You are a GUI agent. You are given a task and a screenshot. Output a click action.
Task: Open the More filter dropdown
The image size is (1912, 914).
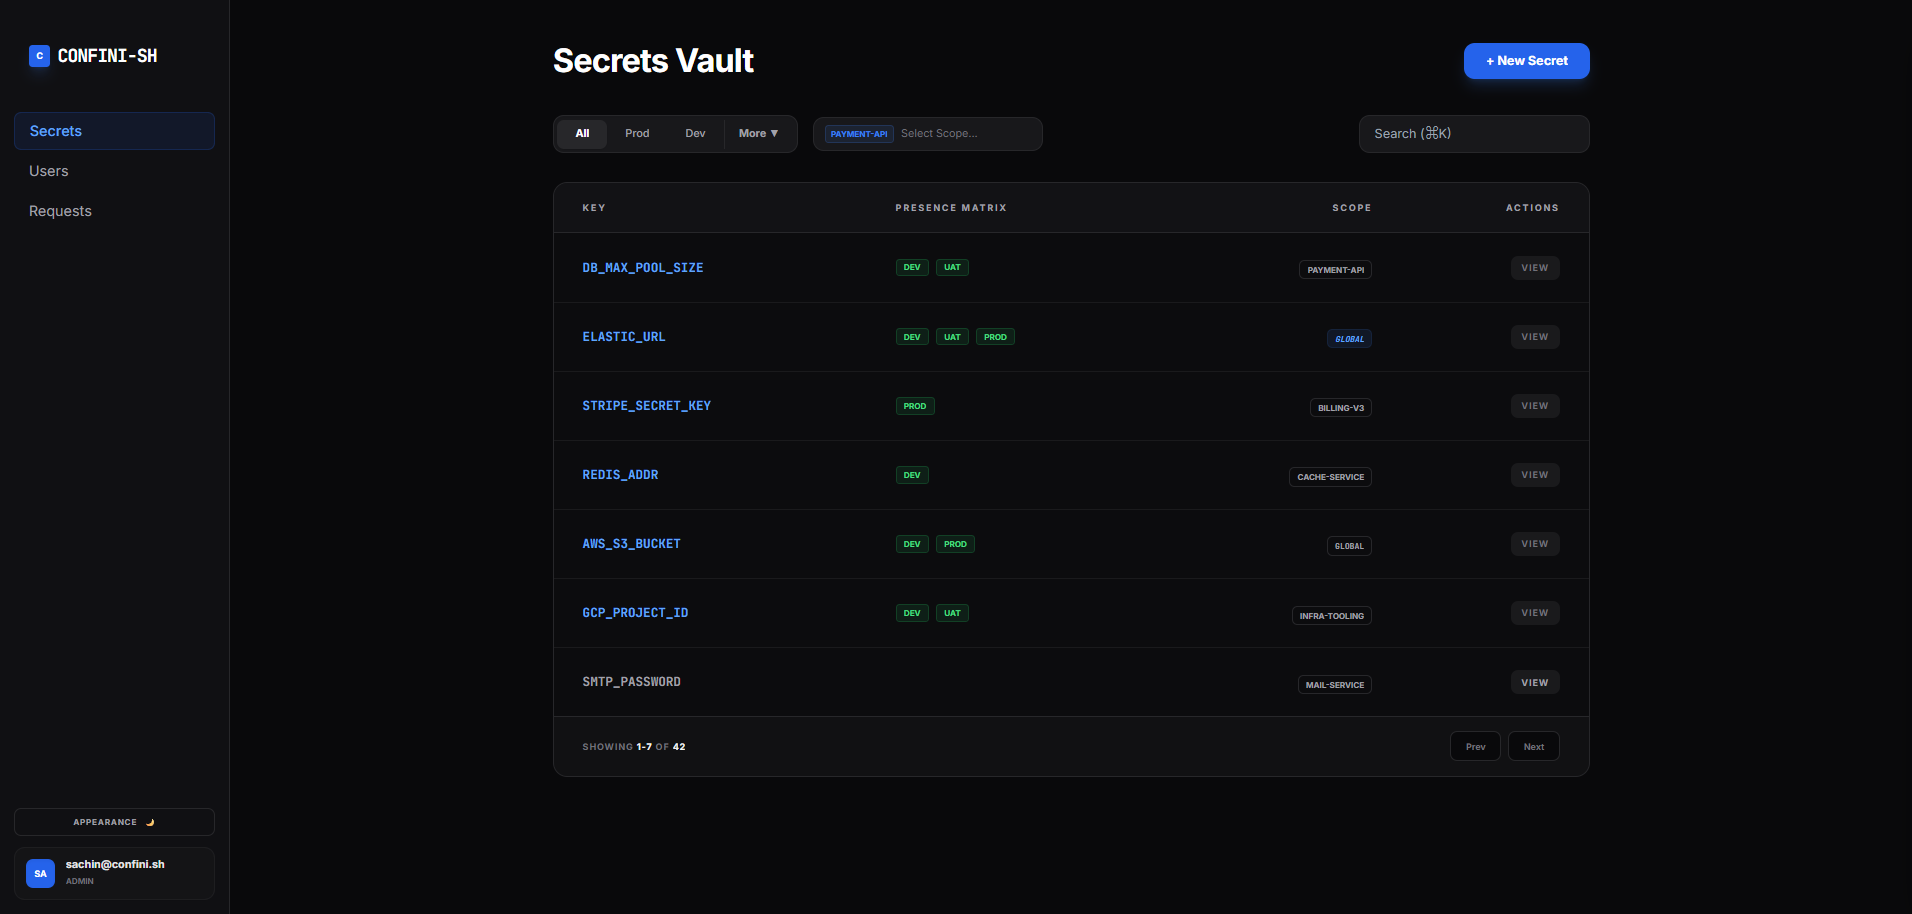[758, 134]
